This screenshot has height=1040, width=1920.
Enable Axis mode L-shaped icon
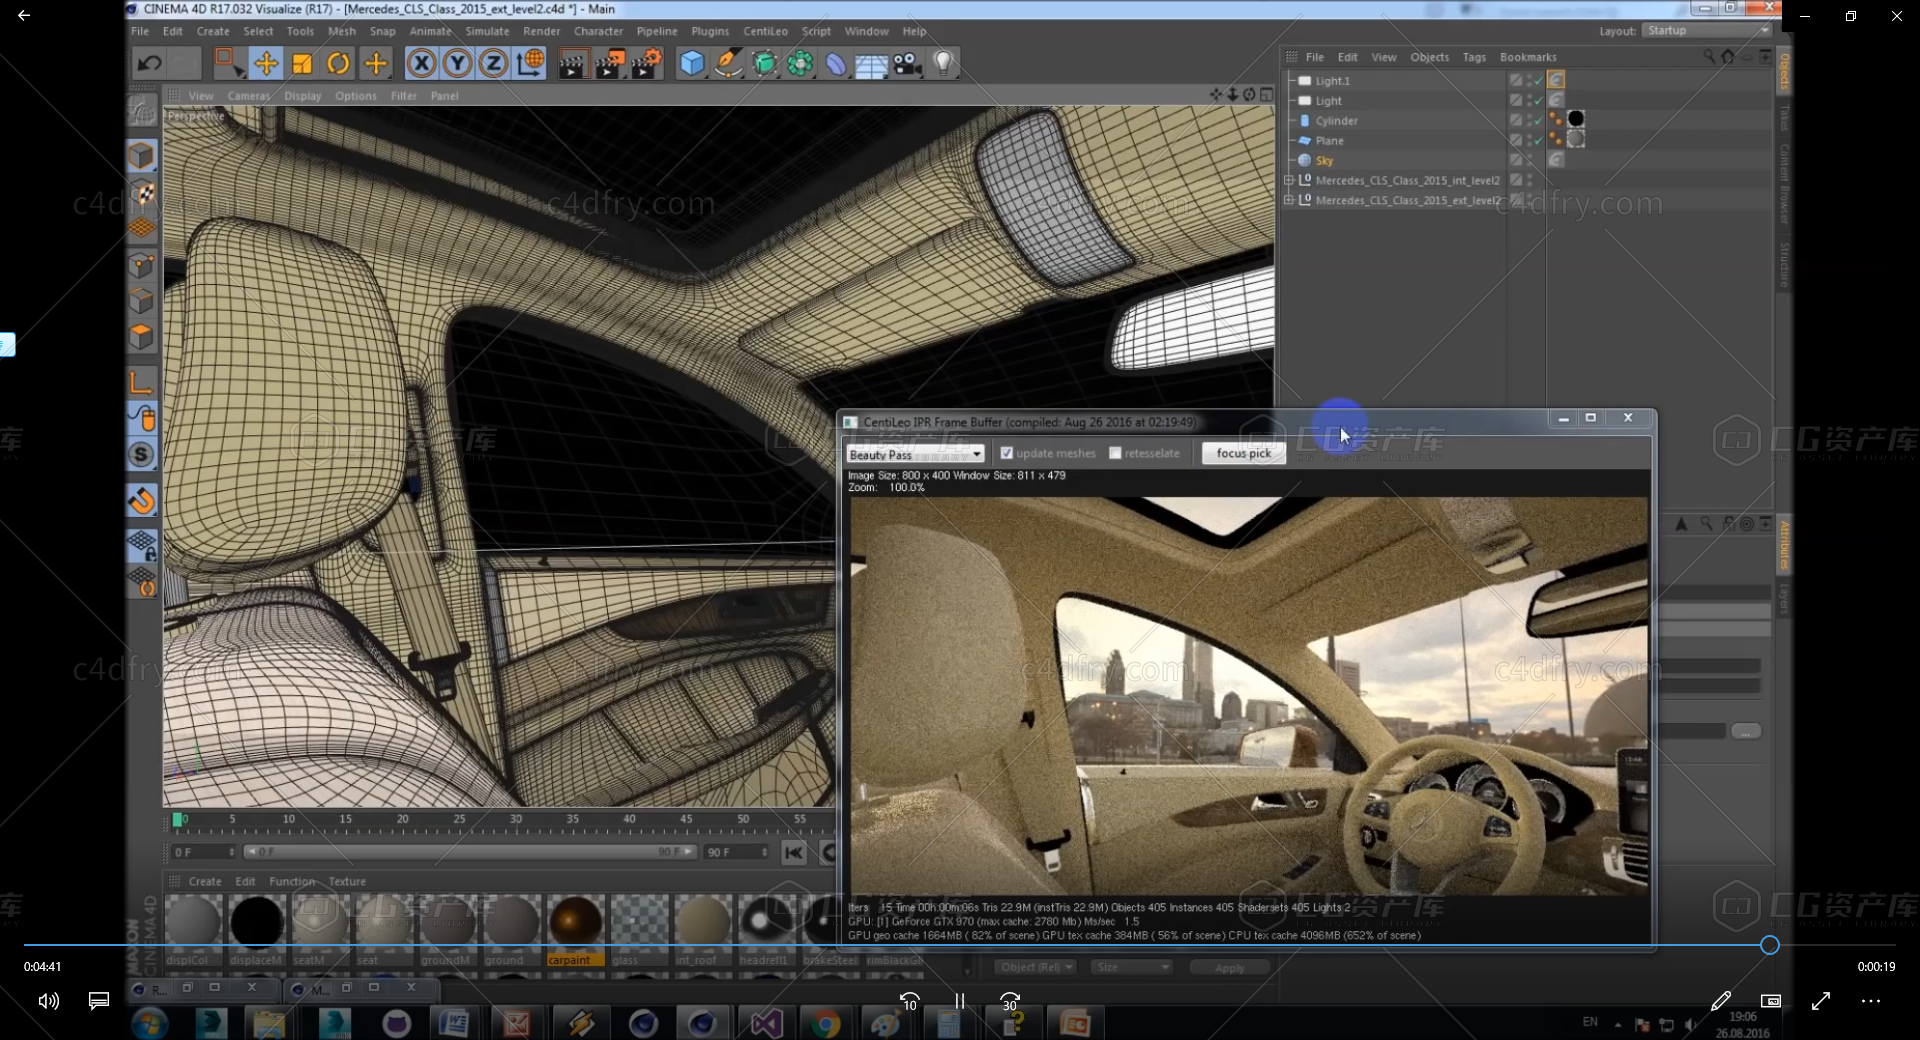tap(142, 382)
